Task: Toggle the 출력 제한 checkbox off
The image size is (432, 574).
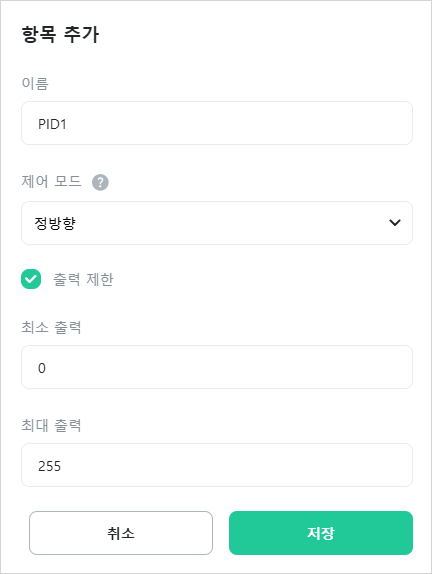Action: pyautogui.click(x=31, y=279)
